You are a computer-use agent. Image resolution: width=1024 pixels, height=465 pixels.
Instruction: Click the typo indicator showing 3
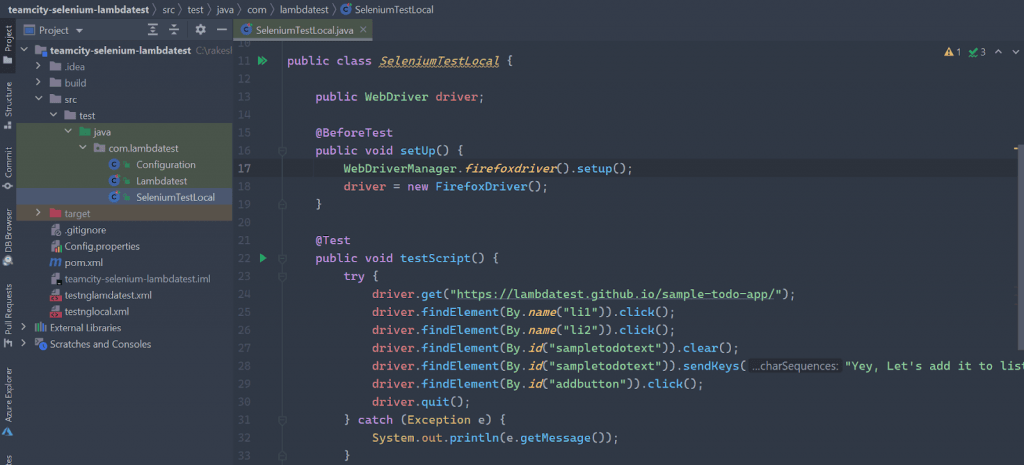tap(977, 52)
